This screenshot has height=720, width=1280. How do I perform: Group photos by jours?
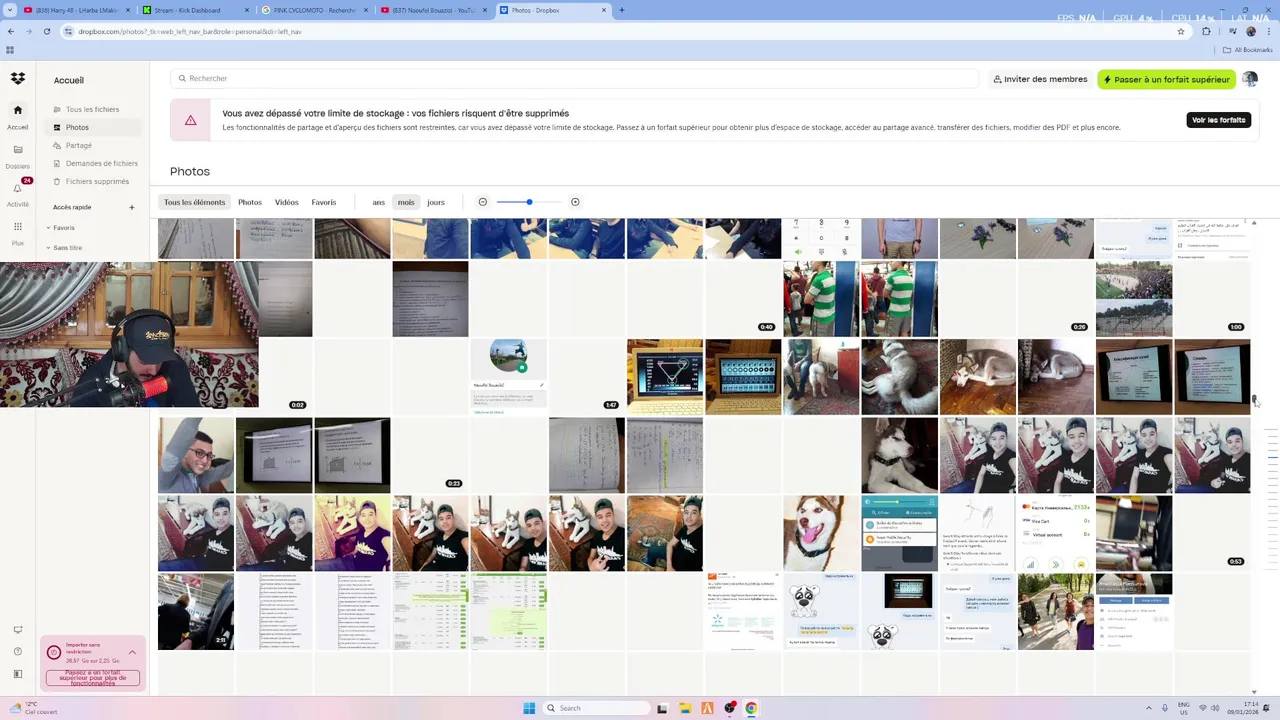pyautogui.click(x=436, y=202)
